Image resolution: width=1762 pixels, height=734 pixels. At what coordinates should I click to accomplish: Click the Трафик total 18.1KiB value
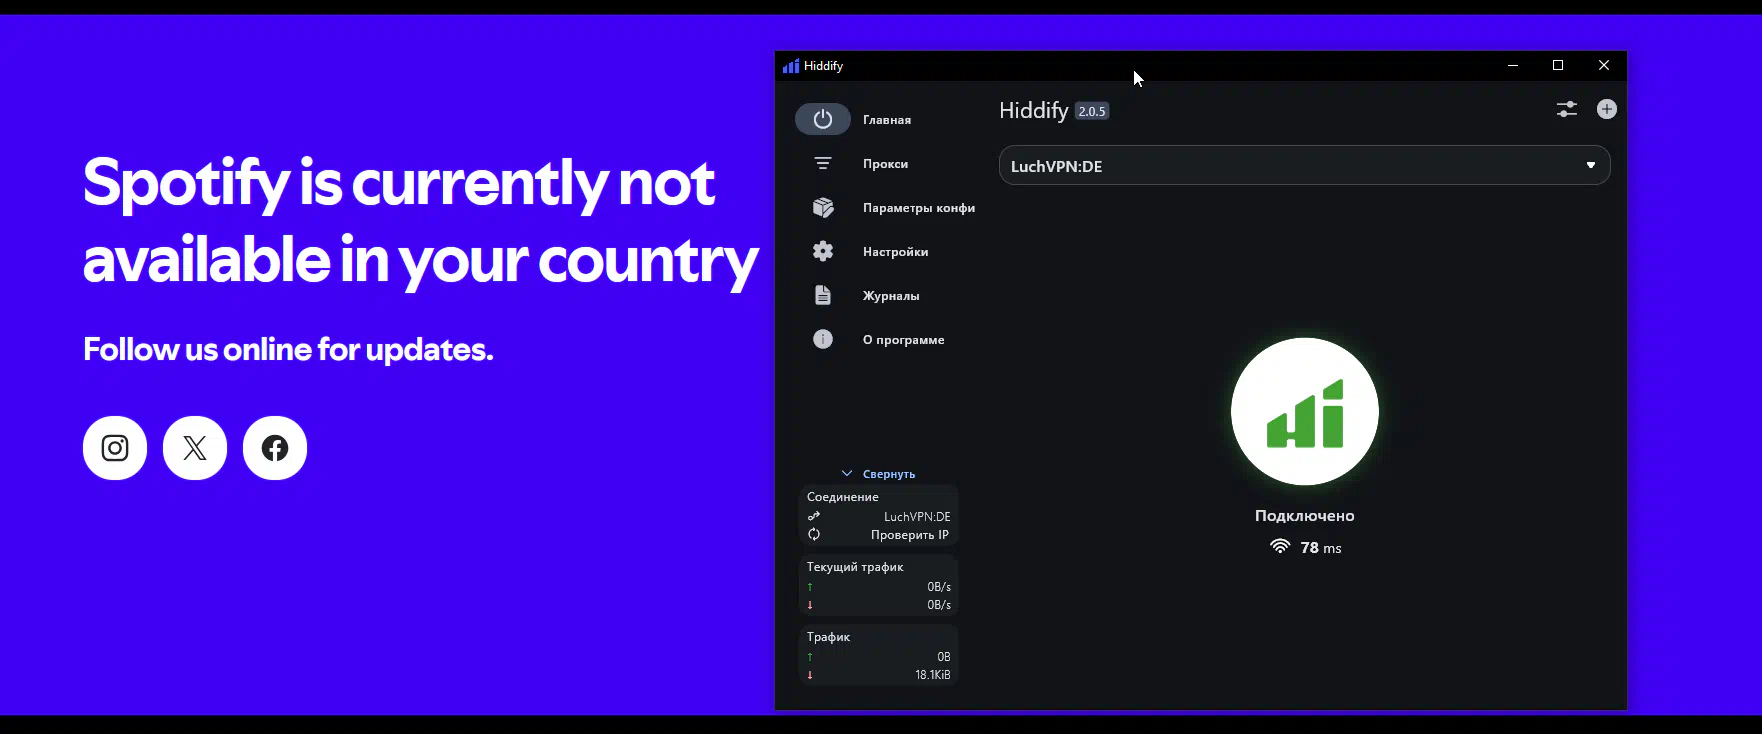click(933, 675)
